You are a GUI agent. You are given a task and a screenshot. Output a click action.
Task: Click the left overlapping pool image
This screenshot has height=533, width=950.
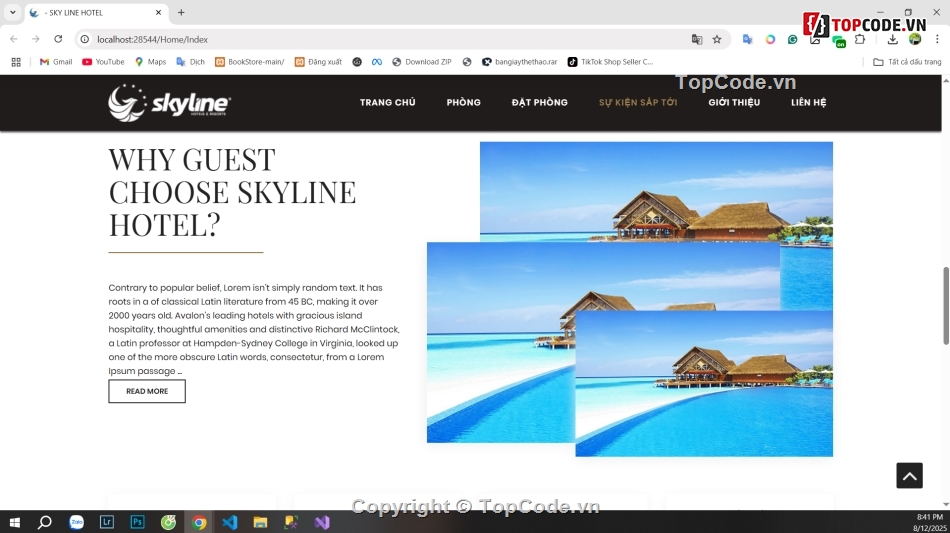coord(500,342)
